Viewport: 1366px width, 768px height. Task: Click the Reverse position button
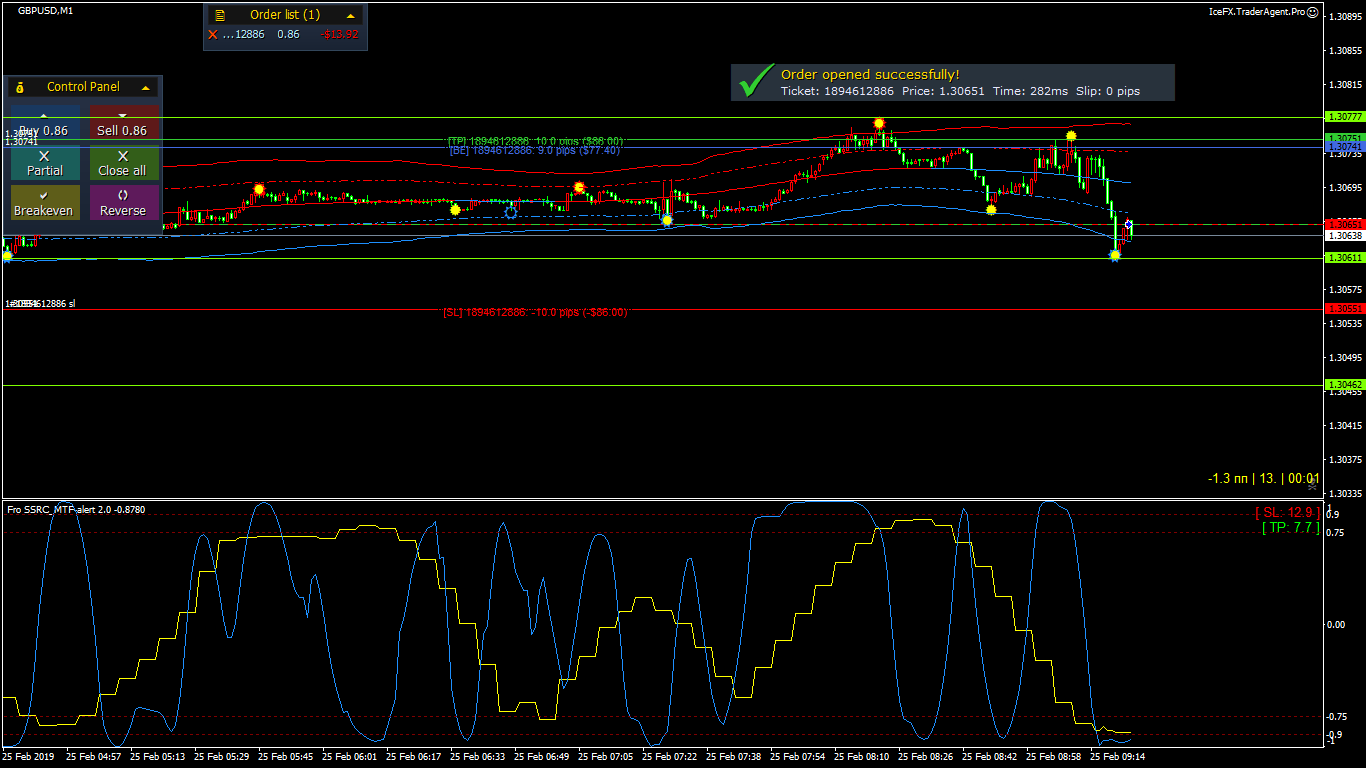(122, 203)
